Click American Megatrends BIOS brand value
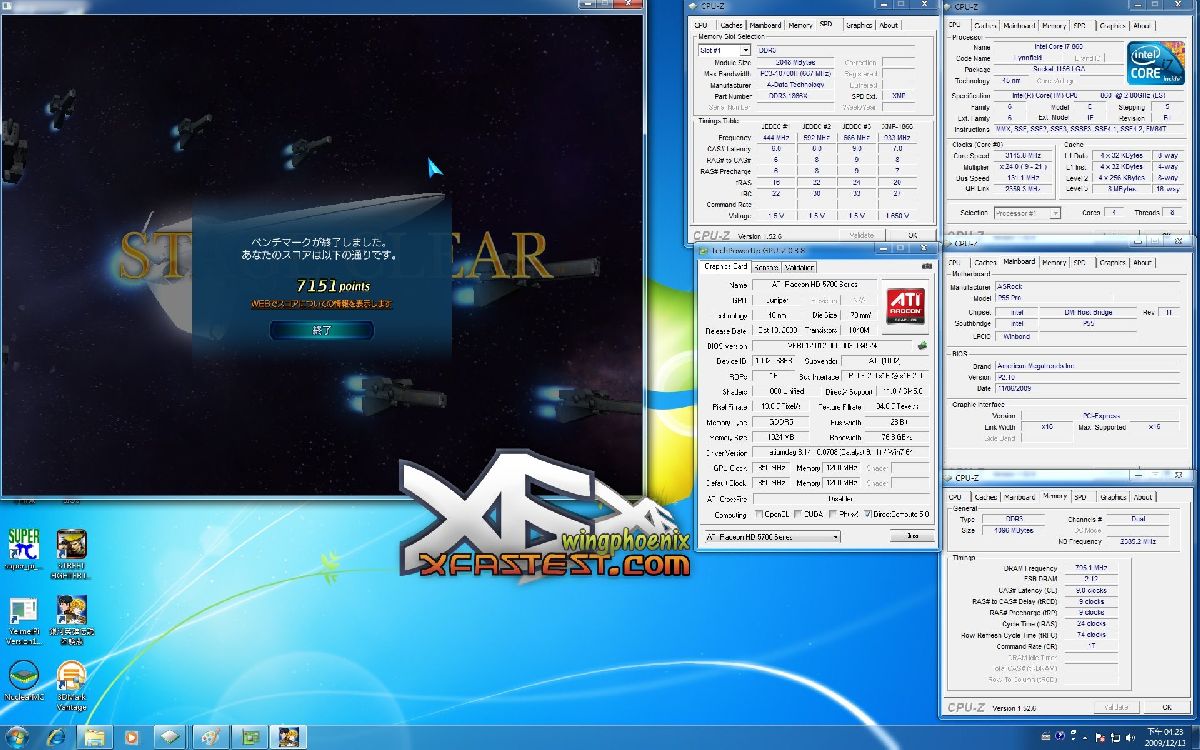 pos(1087,366)
